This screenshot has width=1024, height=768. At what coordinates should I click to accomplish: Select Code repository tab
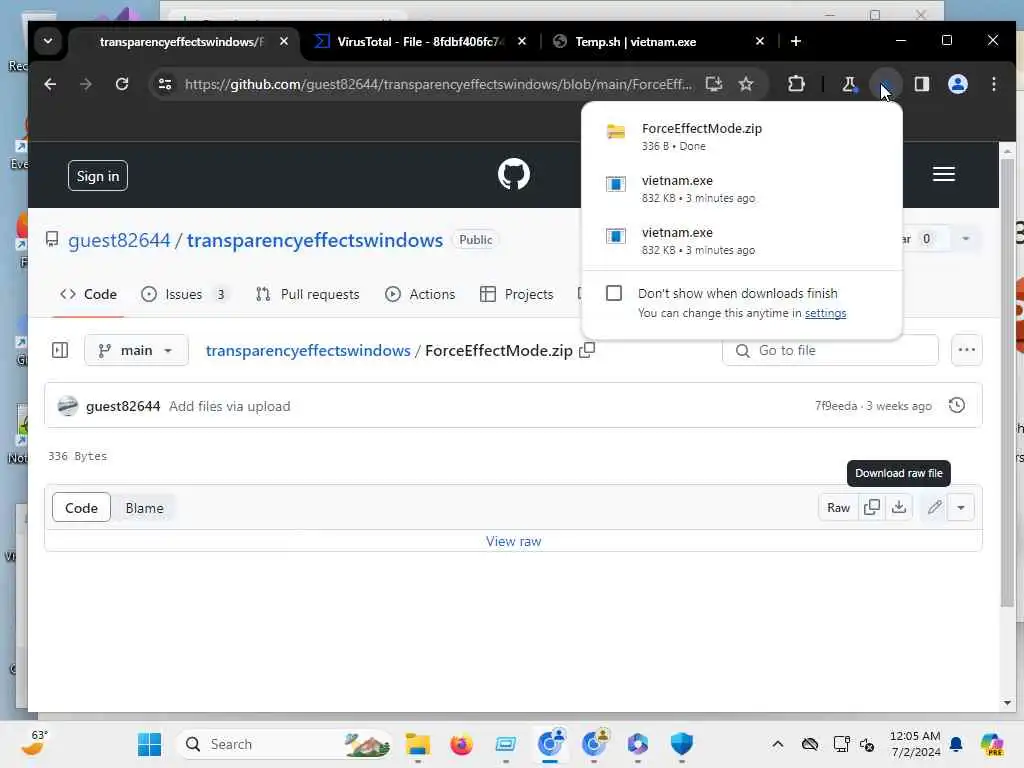tap(88, 295)
